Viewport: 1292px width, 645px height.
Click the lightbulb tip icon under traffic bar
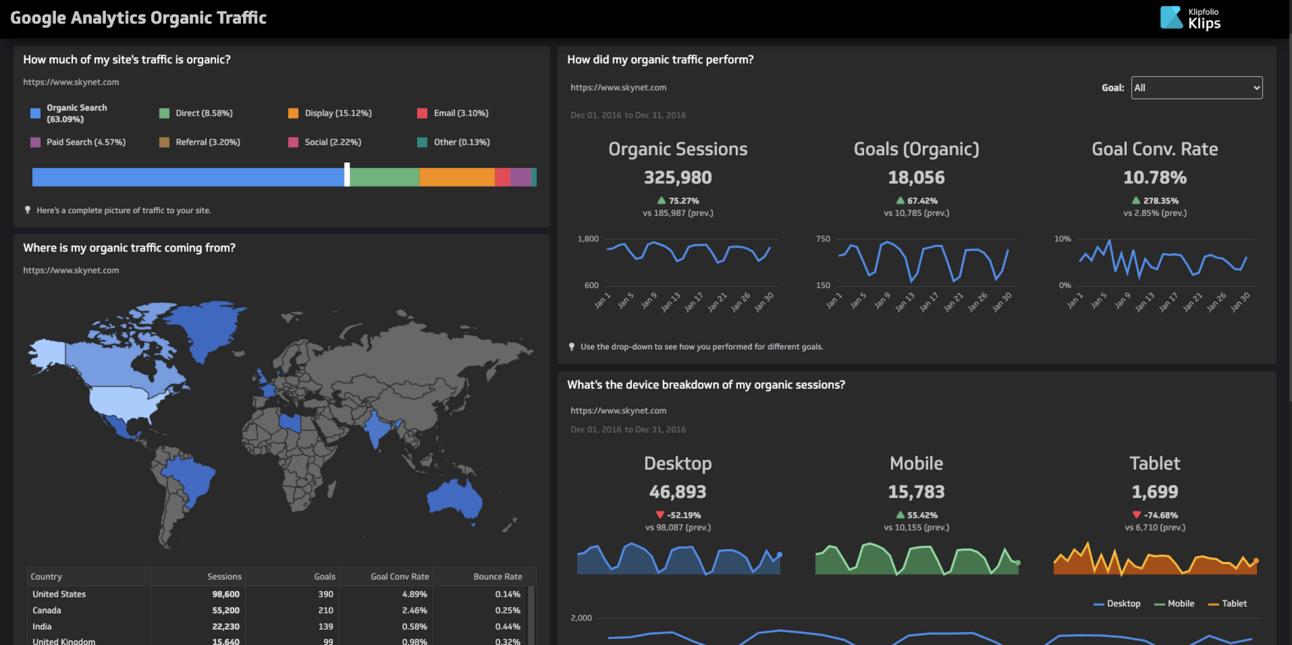coord(28,211)
